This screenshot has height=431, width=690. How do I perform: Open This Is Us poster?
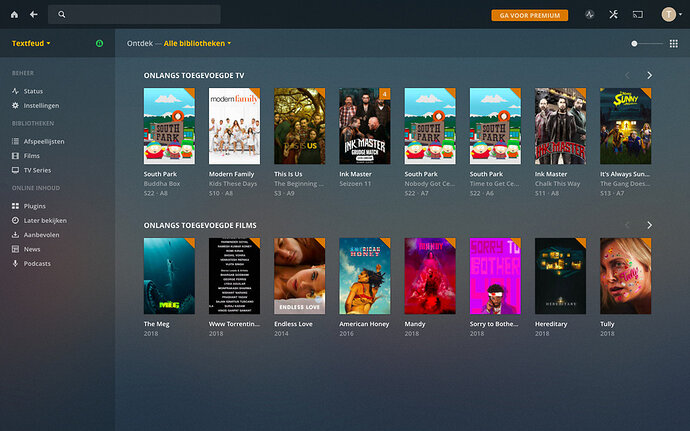300,126
